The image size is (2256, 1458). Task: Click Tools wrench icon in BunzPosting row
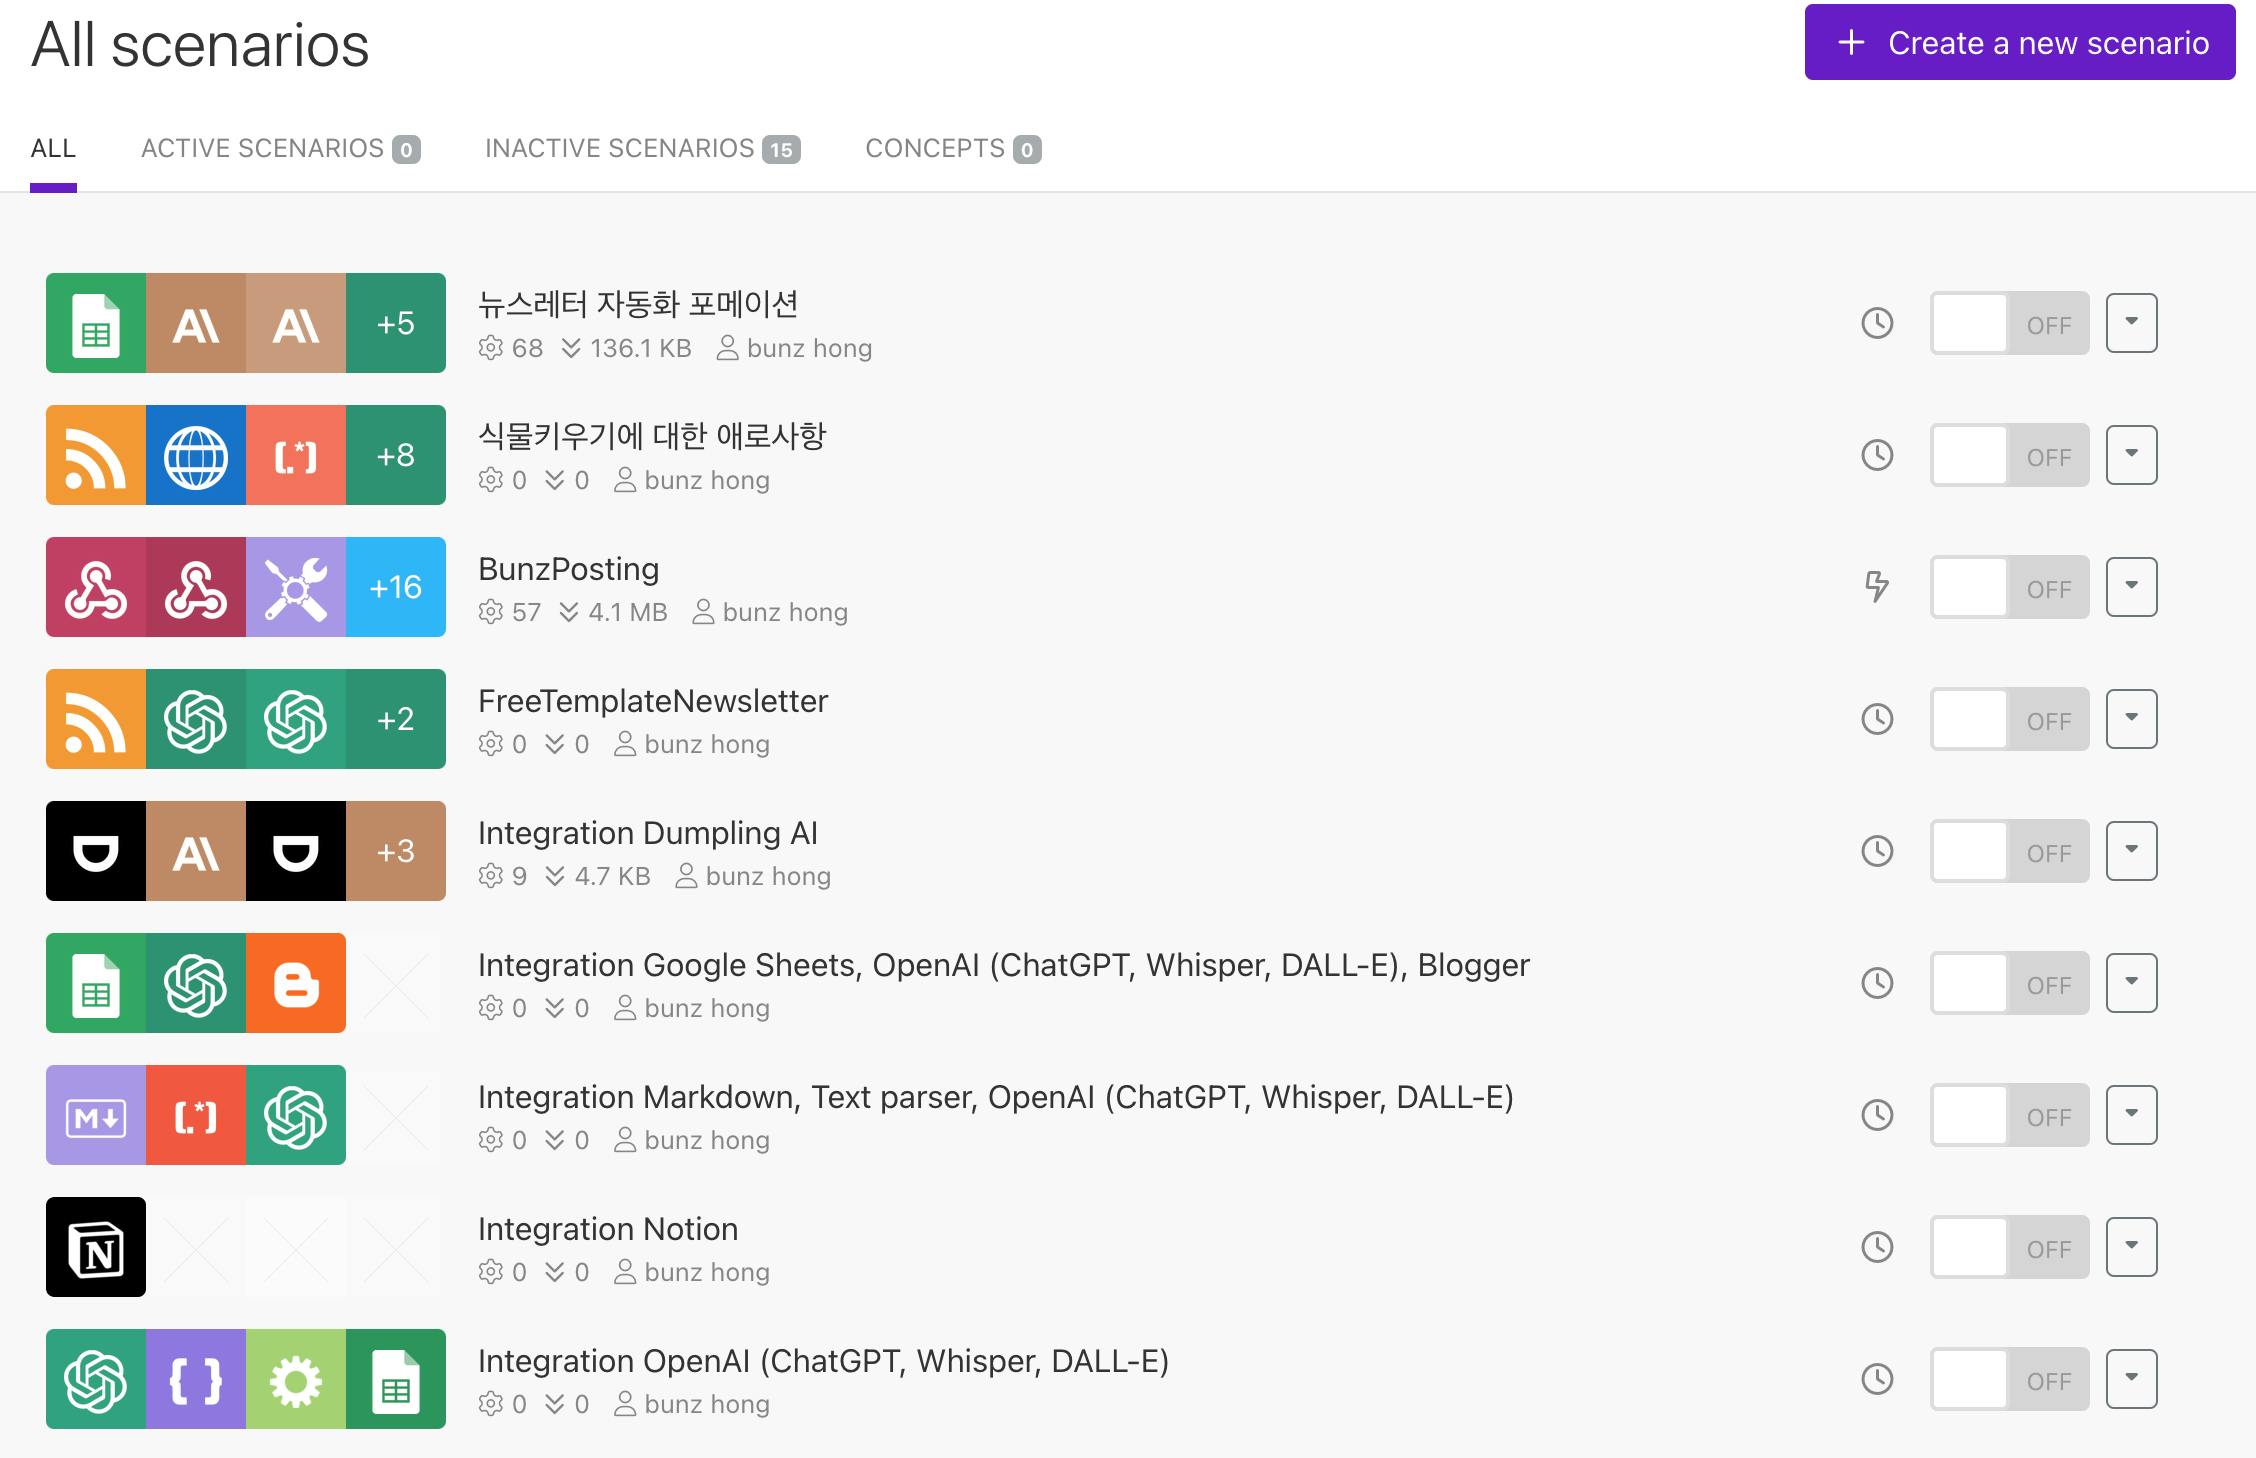coord(296,587)
